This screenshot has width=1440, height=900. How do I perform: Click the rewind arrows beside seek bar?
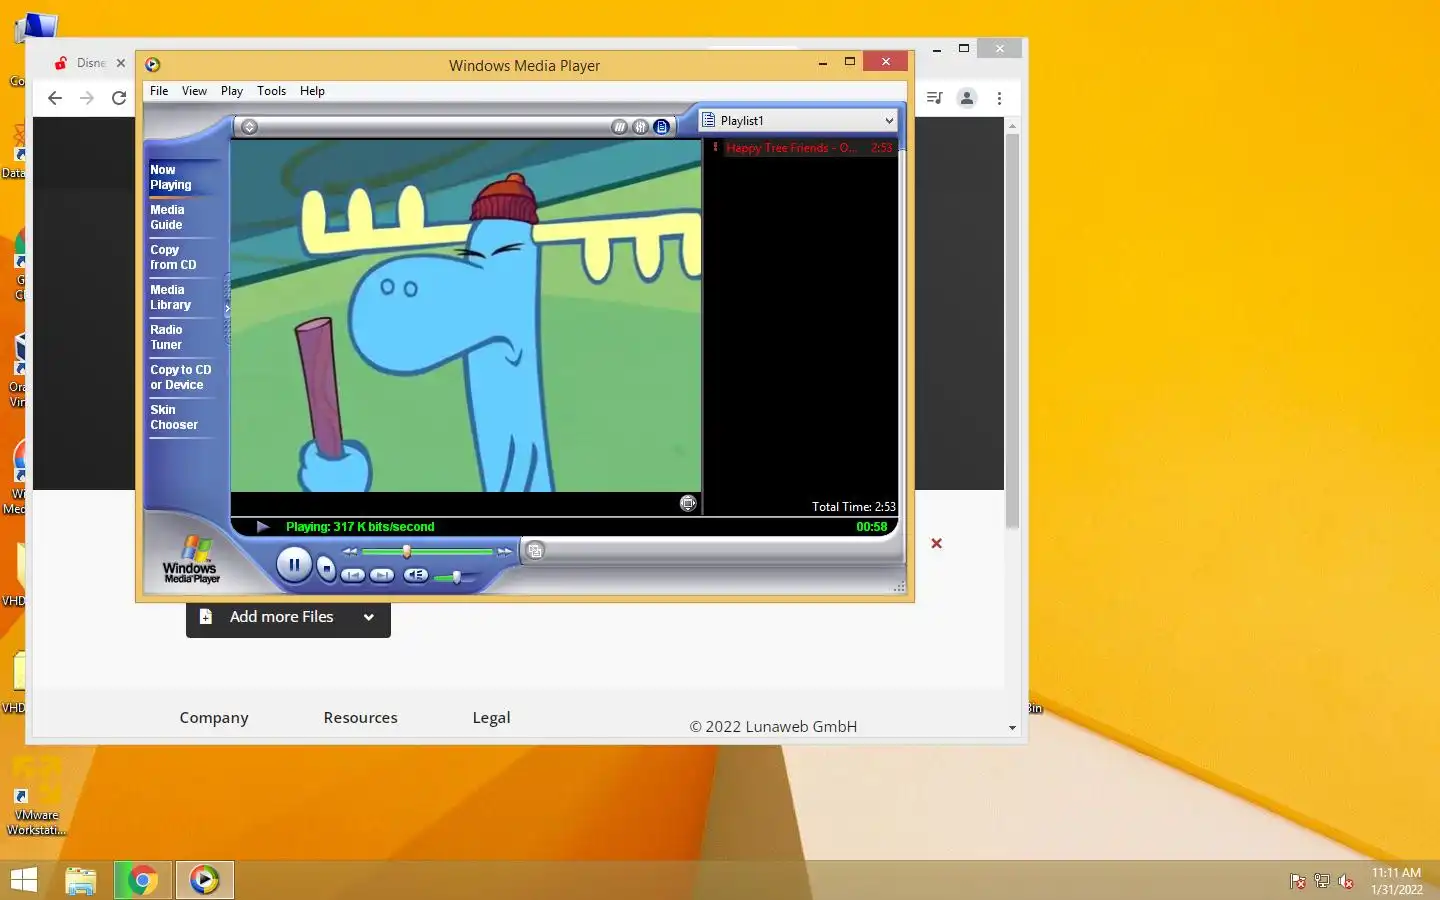(349, 552)
